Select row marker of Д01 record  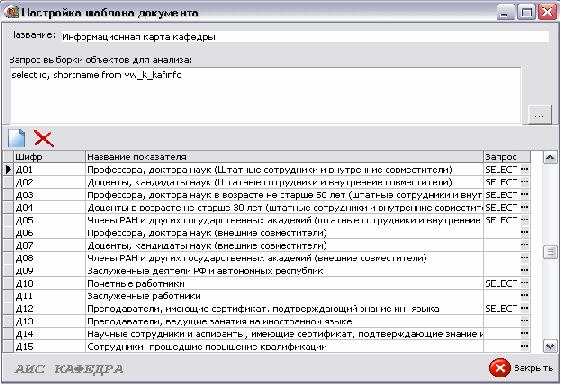[8, 170]
